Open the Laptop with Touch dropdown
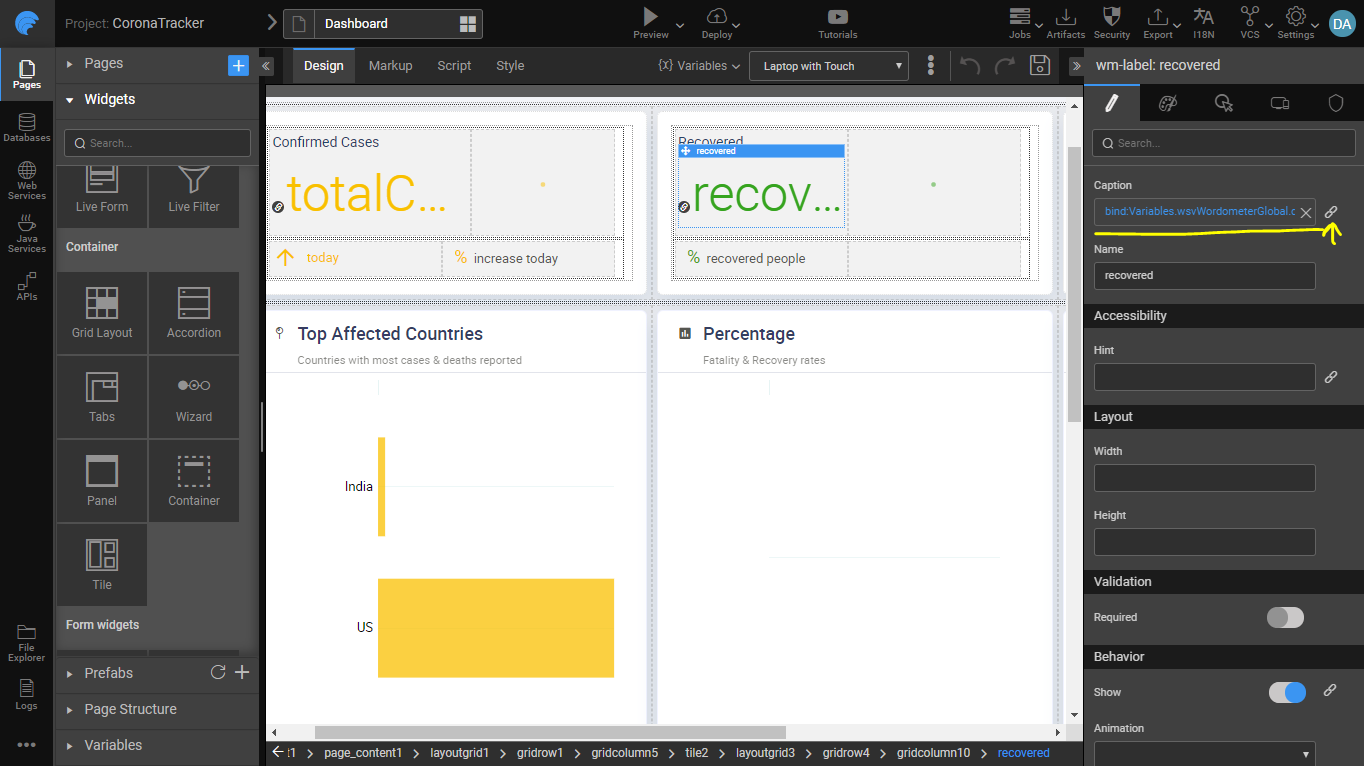This screenshot has width=1364, height=766. 828,66
